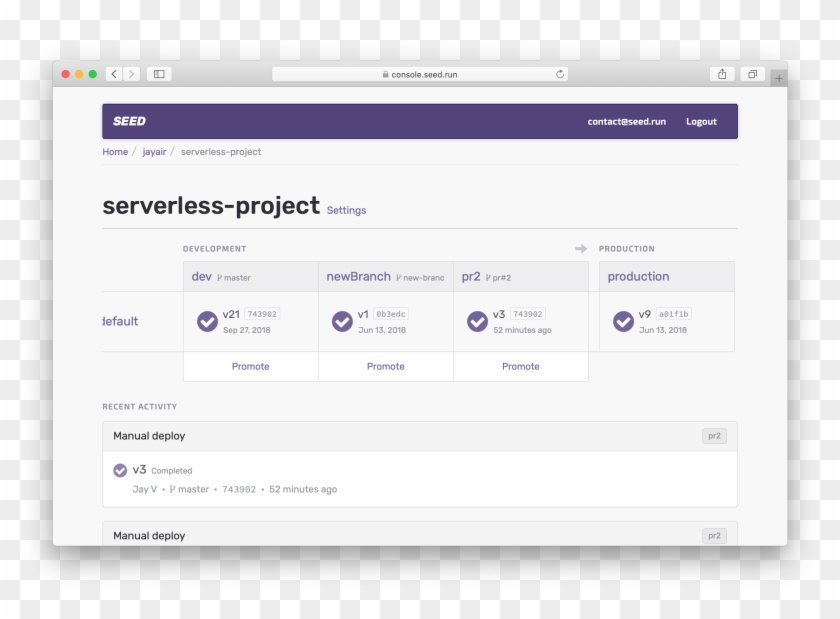Open the Safari share icon
This screenshot has width=840, height=619.
point(722,74)
